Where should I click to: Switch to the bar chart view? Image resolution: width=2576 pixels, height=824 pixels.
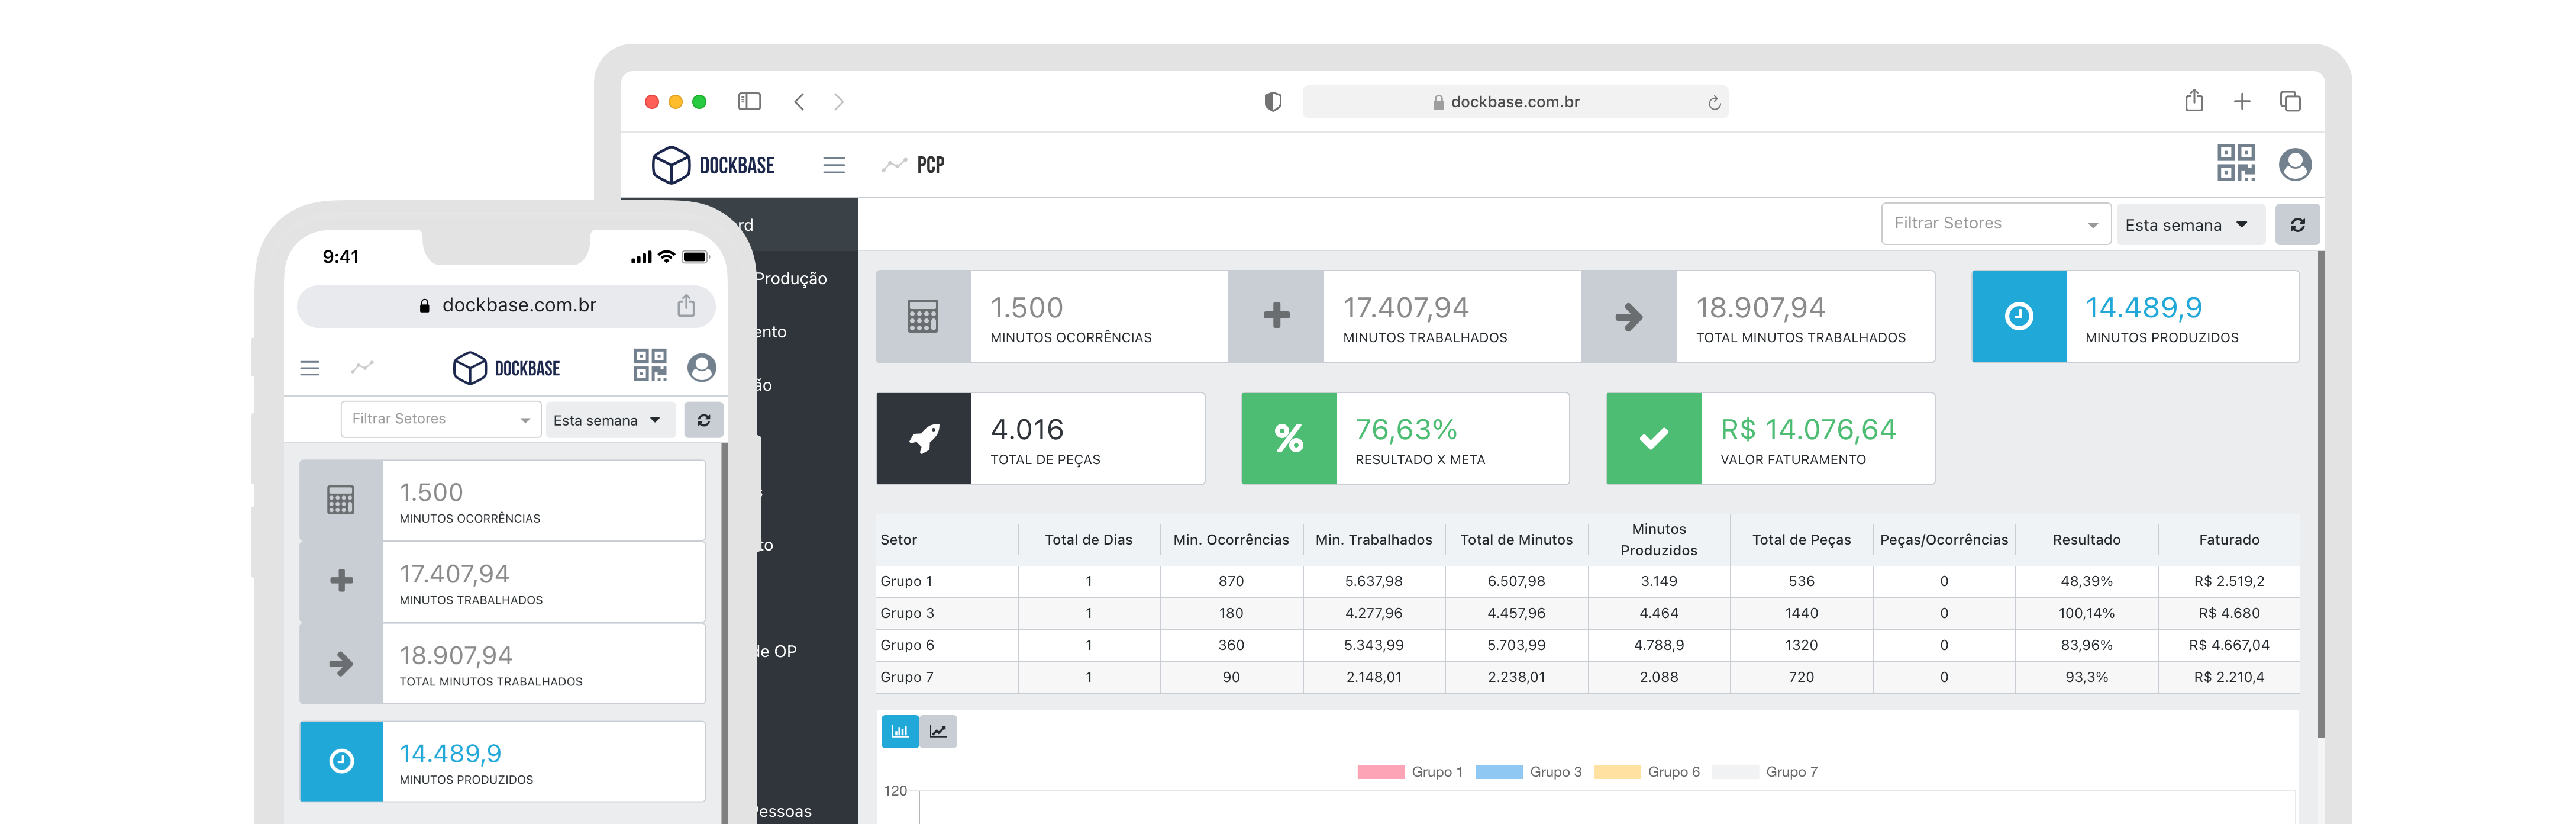(899, 731)
